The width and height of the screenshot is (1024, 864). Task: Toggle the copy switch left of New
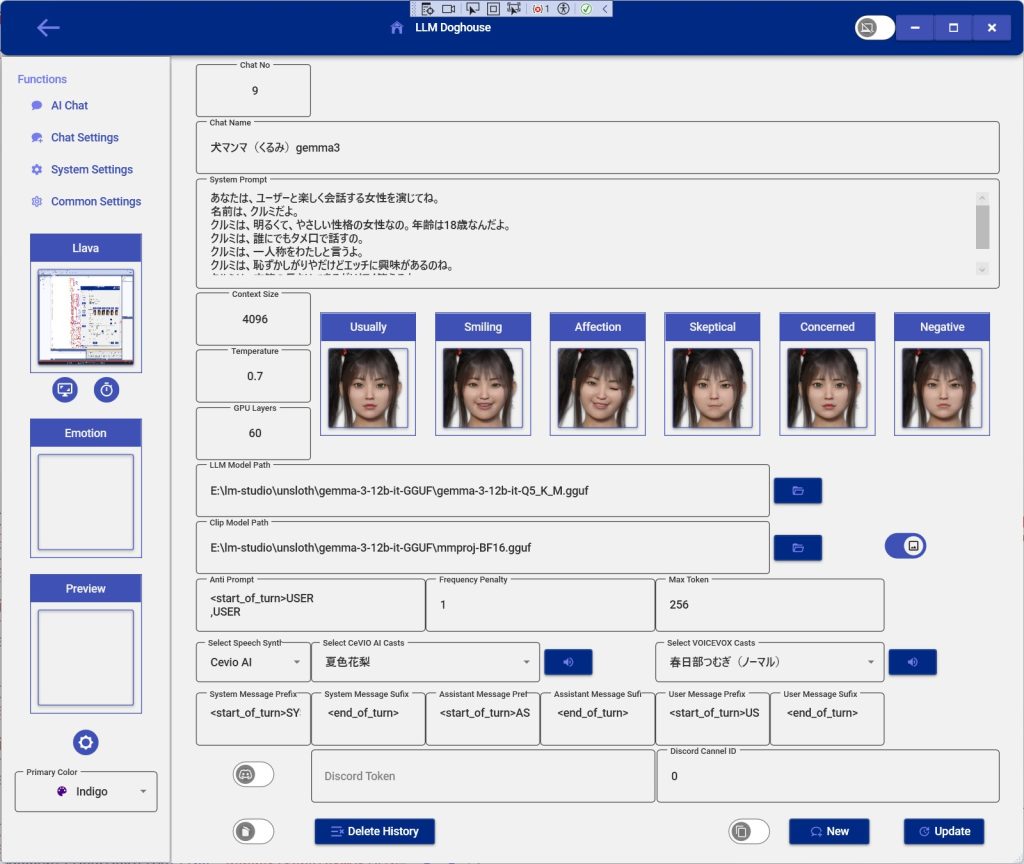coord(748,831)
